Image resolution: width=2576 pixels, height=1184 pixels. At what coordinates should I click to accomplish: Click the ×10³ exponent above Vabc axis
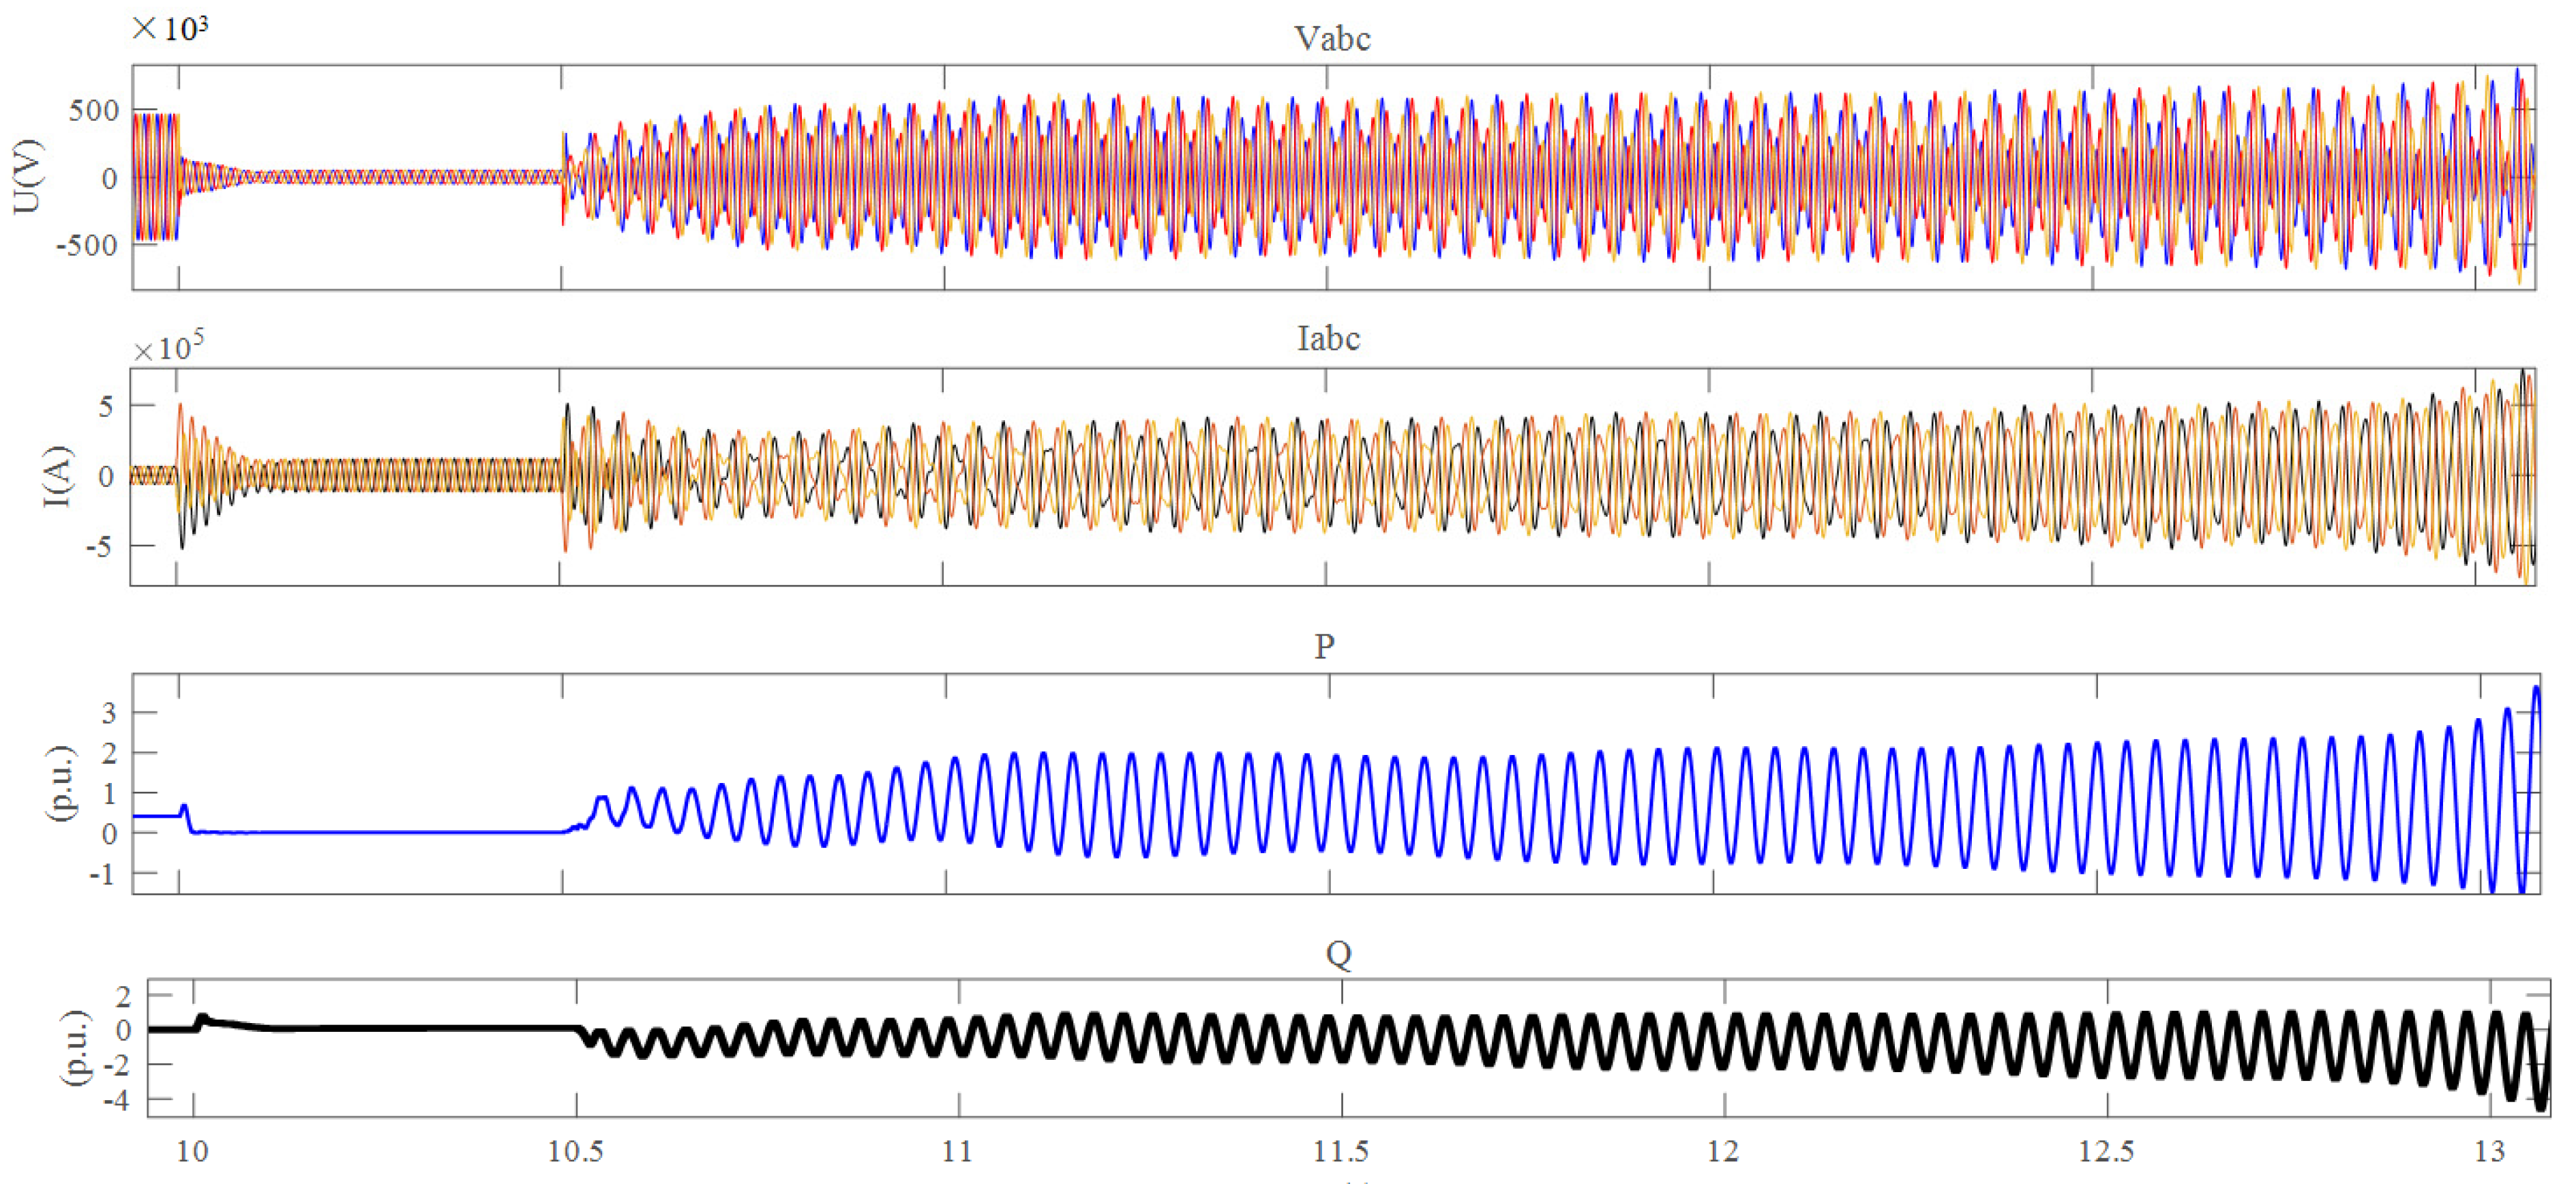(x=170, y=28)
